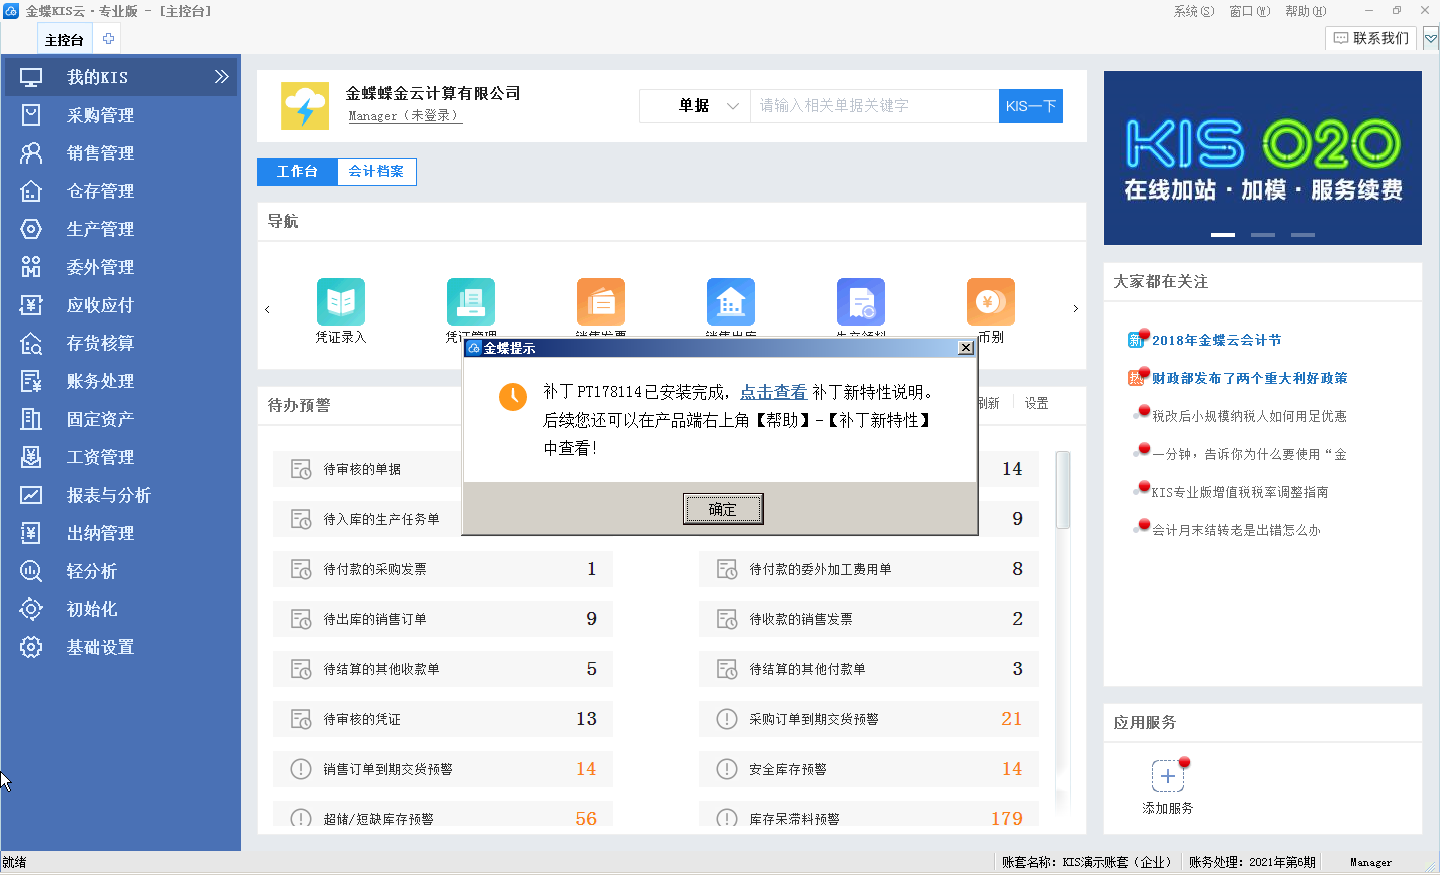The width and height of the screenshot is (1440, 875).
Task: Click the 凭证录入 navigation icon
Action: [x=341, y=302]
